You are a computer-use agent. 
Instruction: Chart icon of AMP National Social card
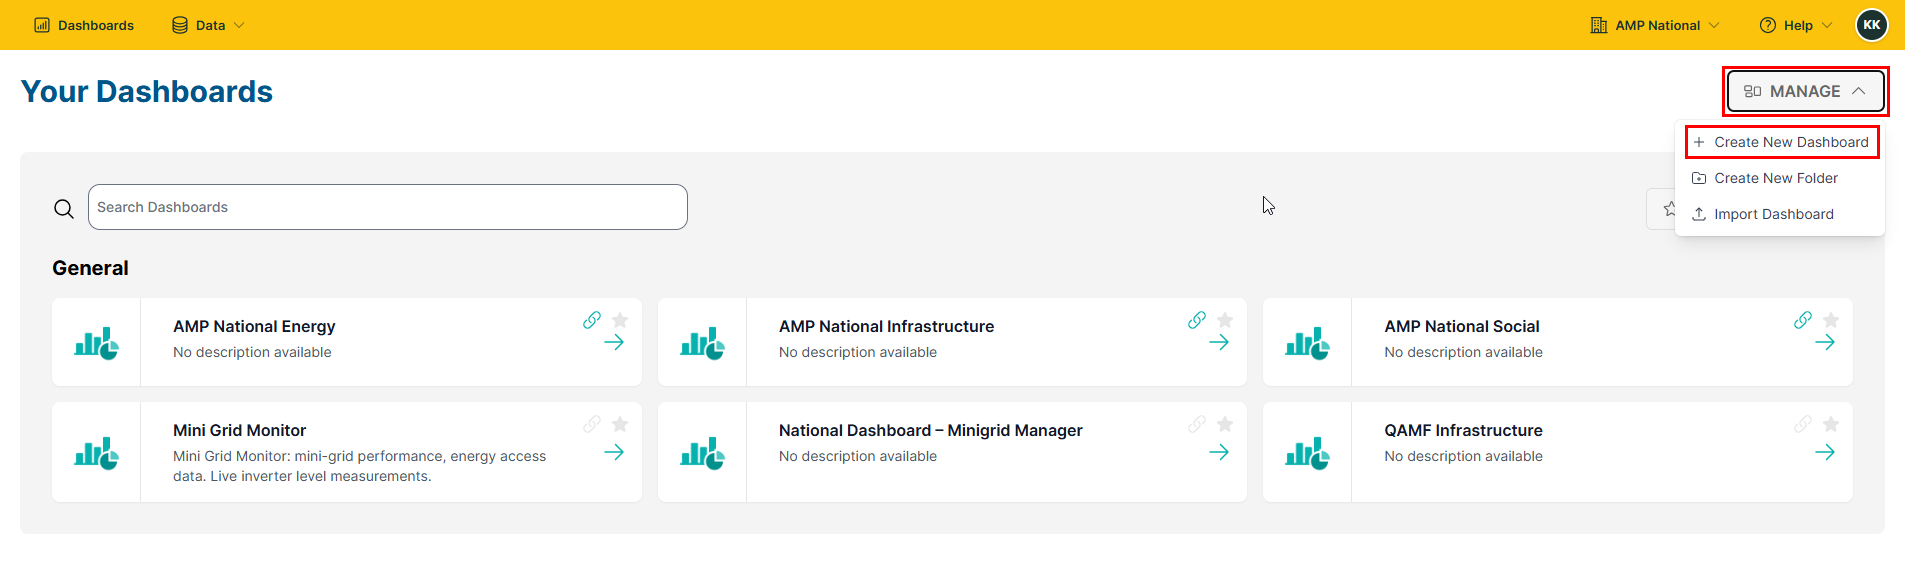[x=1307, y=343]
